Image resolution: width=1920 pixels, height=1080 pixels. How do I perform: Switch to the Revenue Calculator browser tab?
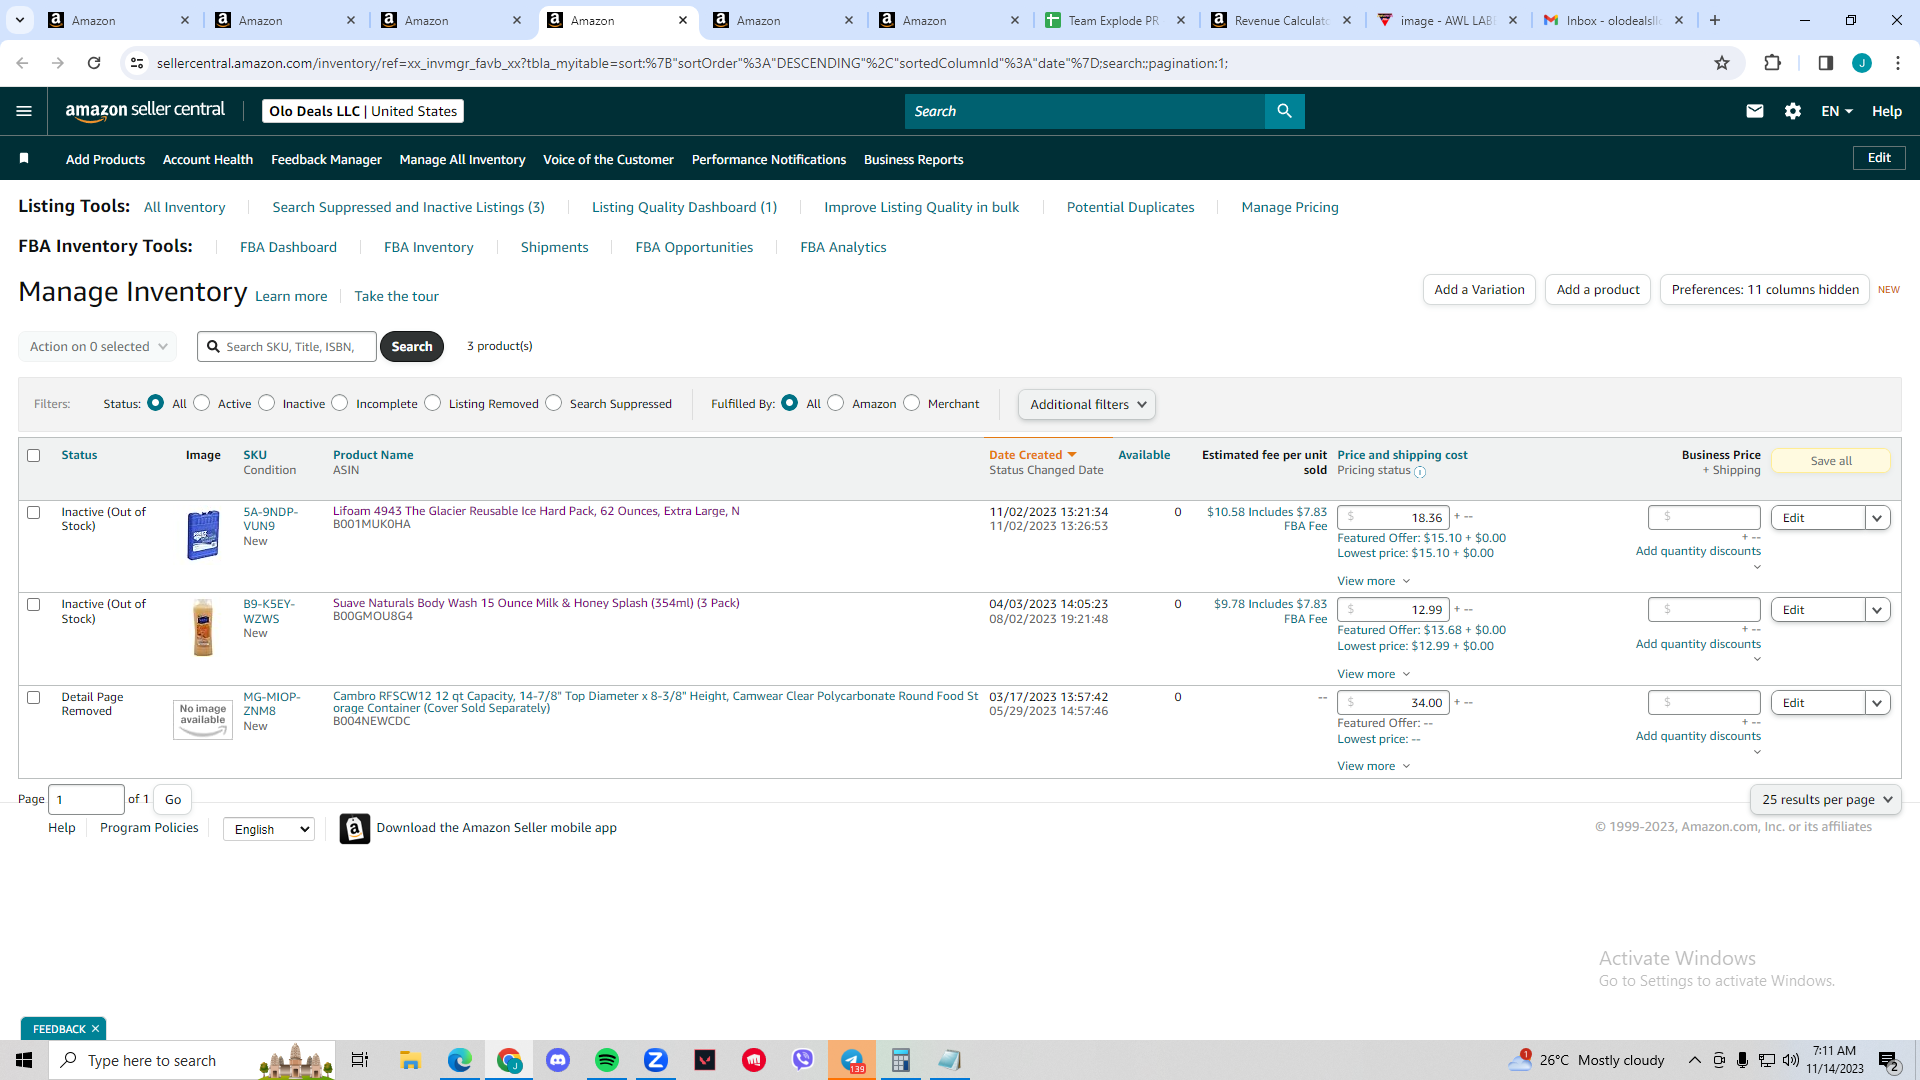coord(1281,20)
